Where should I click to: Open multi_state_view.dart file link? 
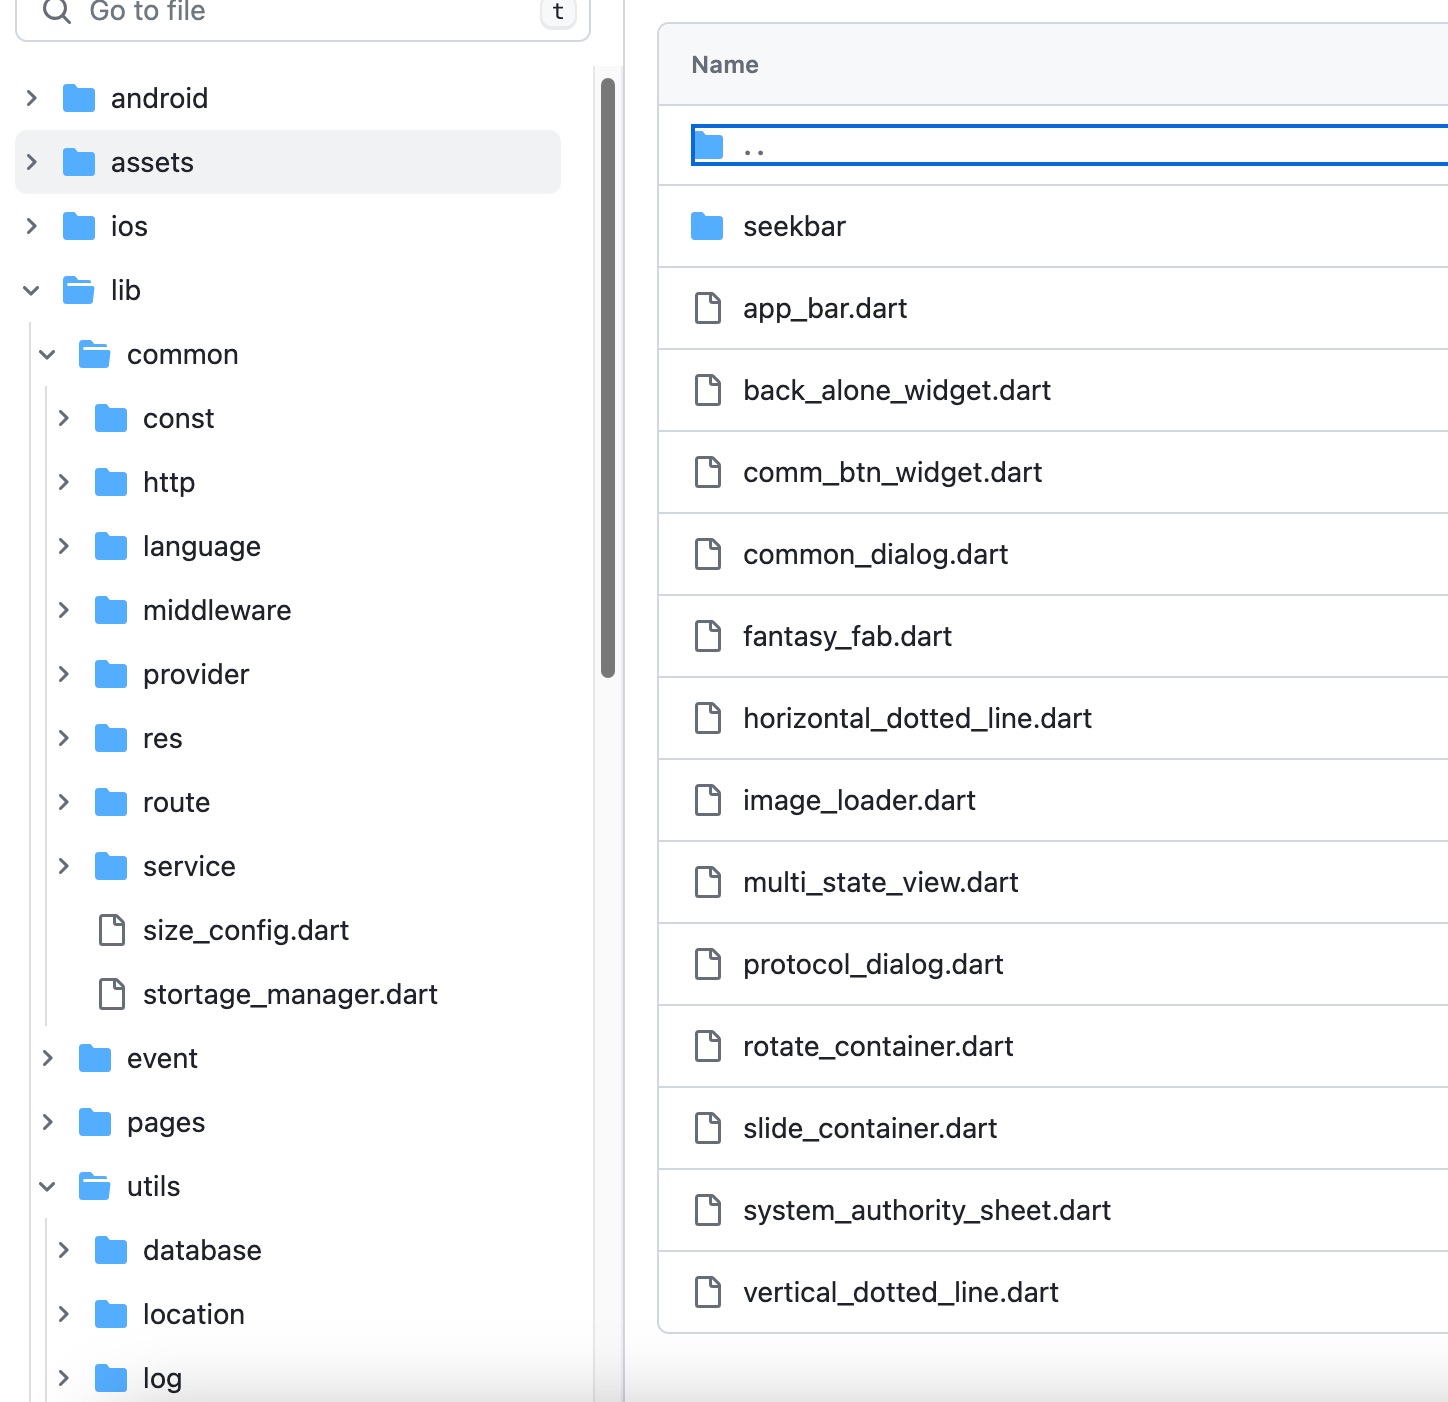point(880,882)
